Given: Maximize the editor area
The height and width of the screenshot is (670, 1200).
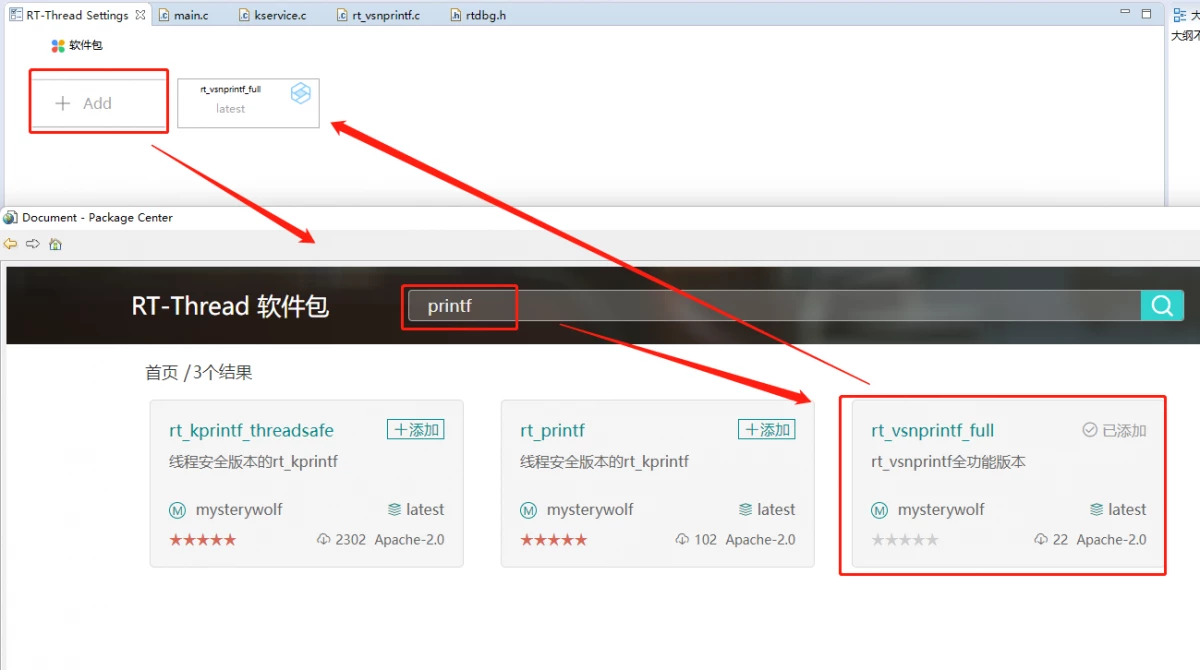Looking at the screenshot, I should [x=1148, y=14].
